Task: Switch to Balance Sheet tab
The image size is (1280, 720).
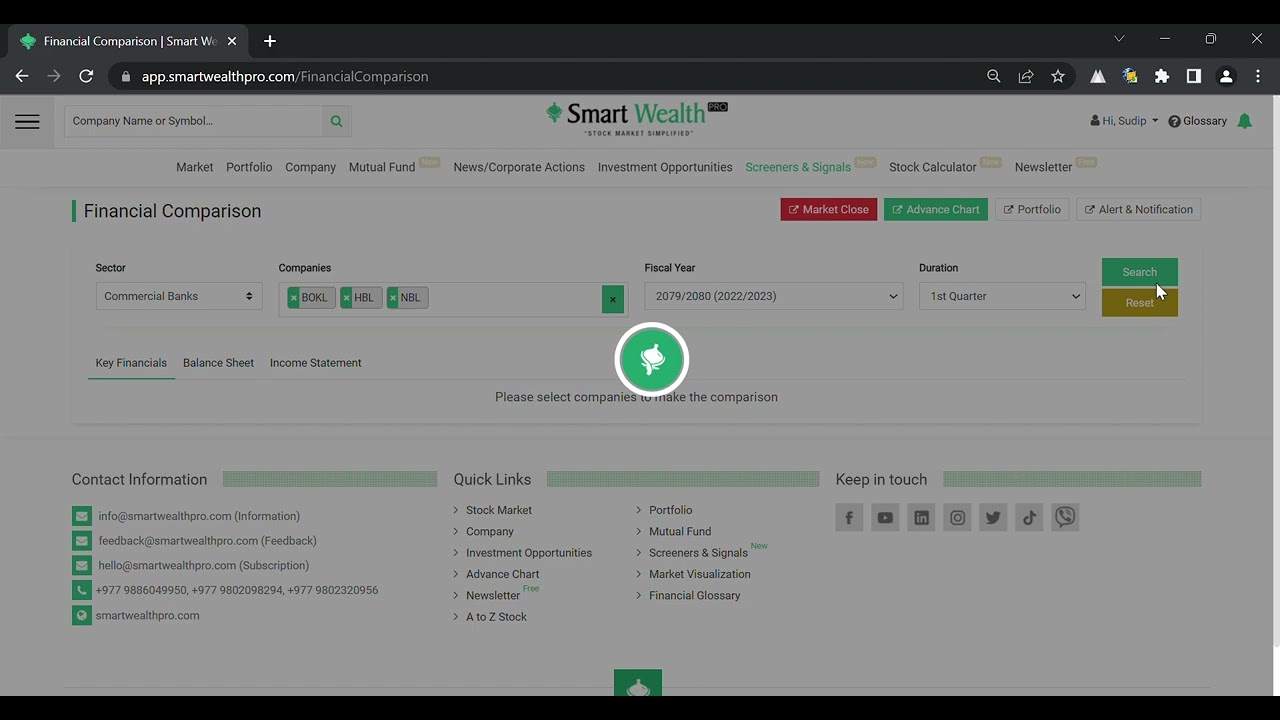Action: (218, 363)
